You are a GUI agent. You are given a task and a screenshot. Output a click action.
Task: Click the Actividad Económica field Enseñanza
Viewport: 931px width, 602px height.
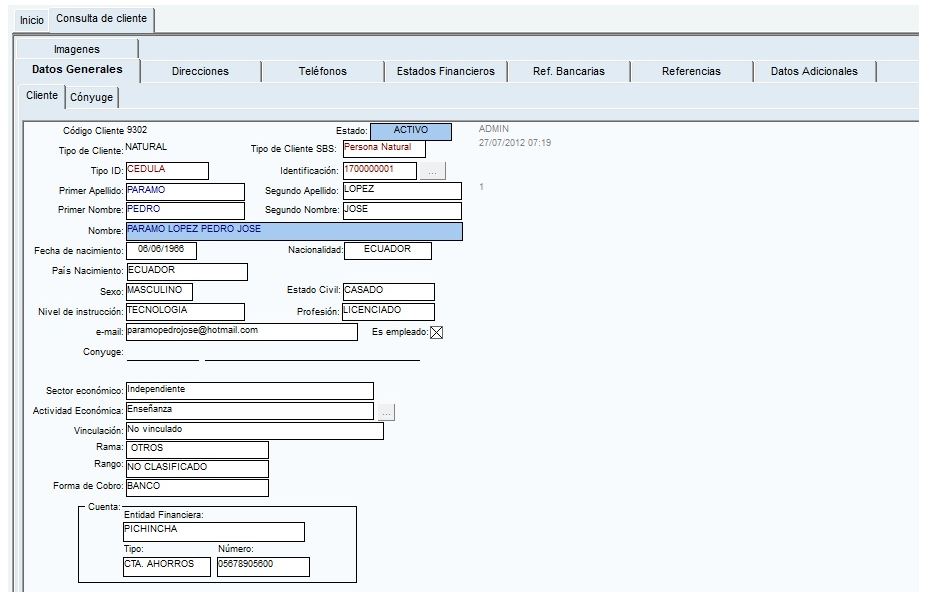(250, 411)
